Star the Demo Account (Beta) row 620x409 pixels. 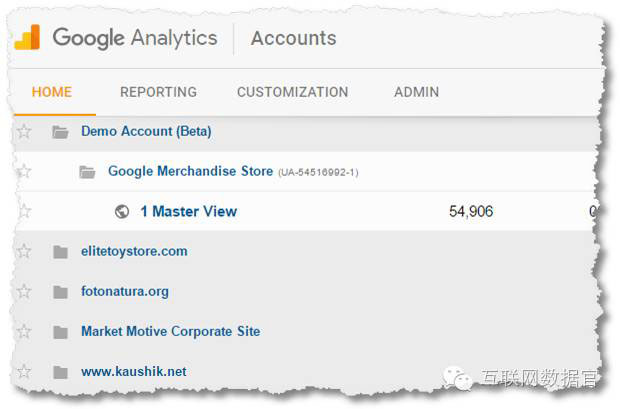pos(25,131)
